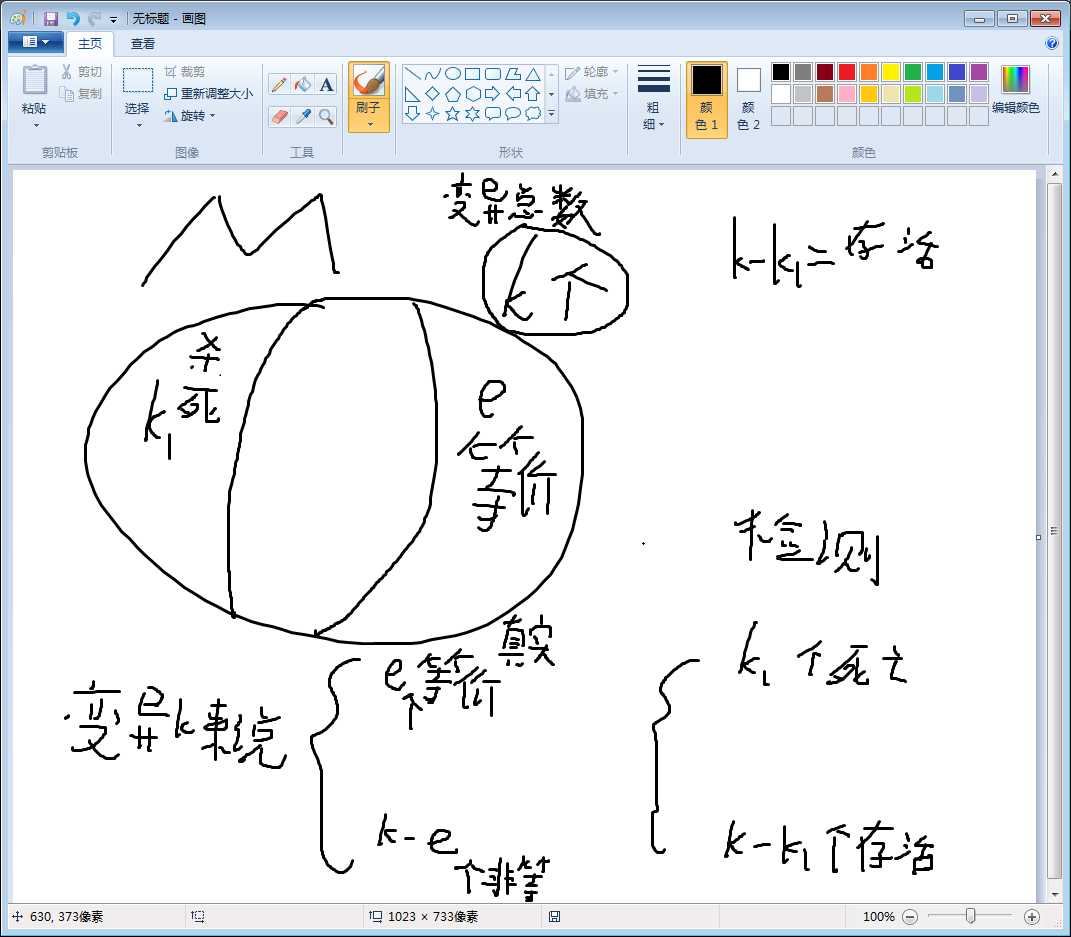1071x937 pixels.
Task: Click the rectangular Select (选择) tool icon
Action: coord(137,81)
